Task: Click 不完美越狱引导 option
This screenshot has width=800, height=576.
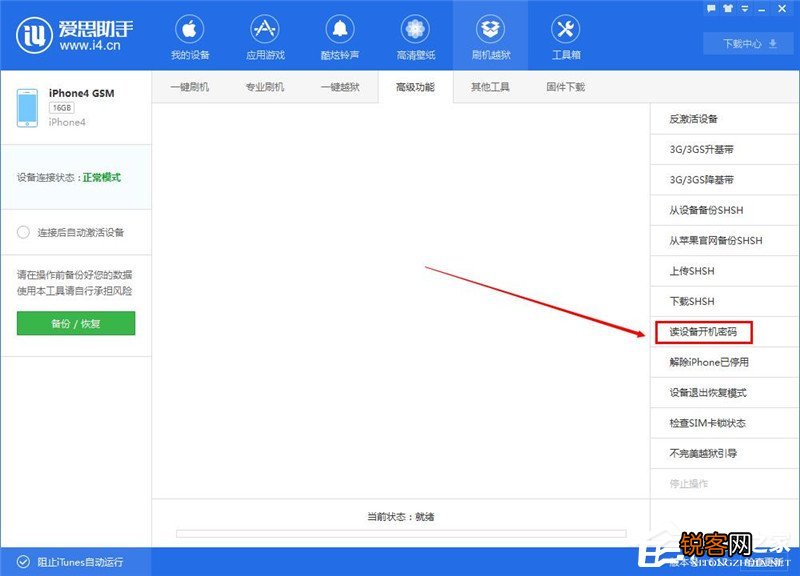Action: 724,453
